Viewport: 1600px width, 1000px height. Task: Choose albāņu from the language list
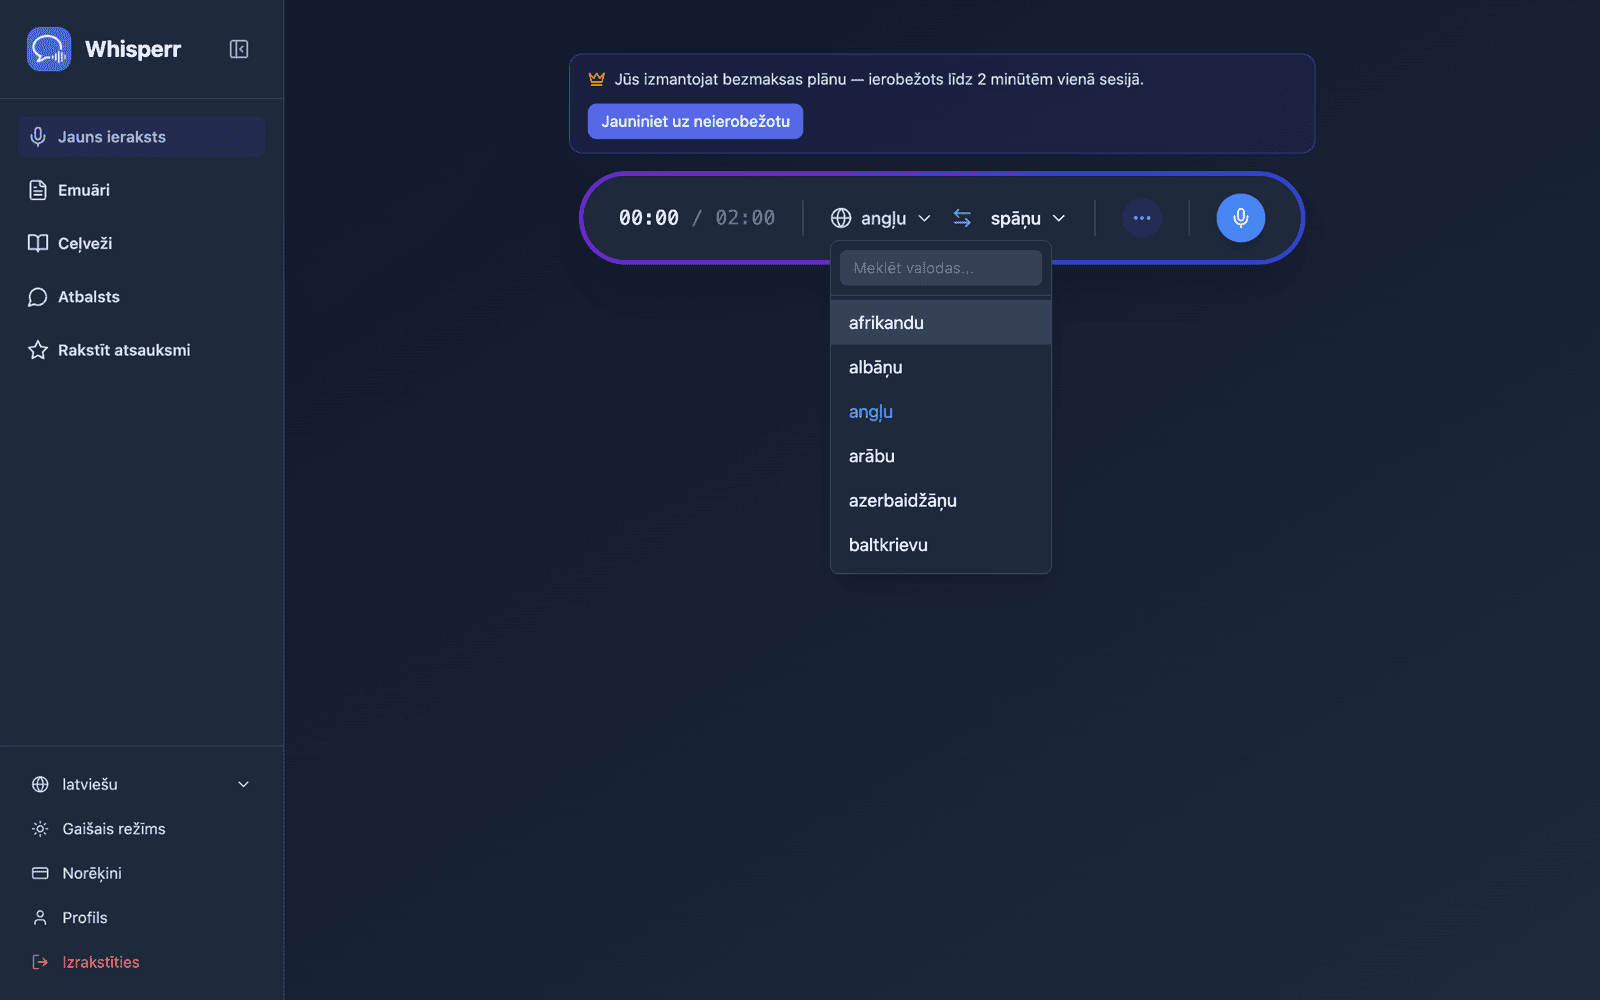941,367
